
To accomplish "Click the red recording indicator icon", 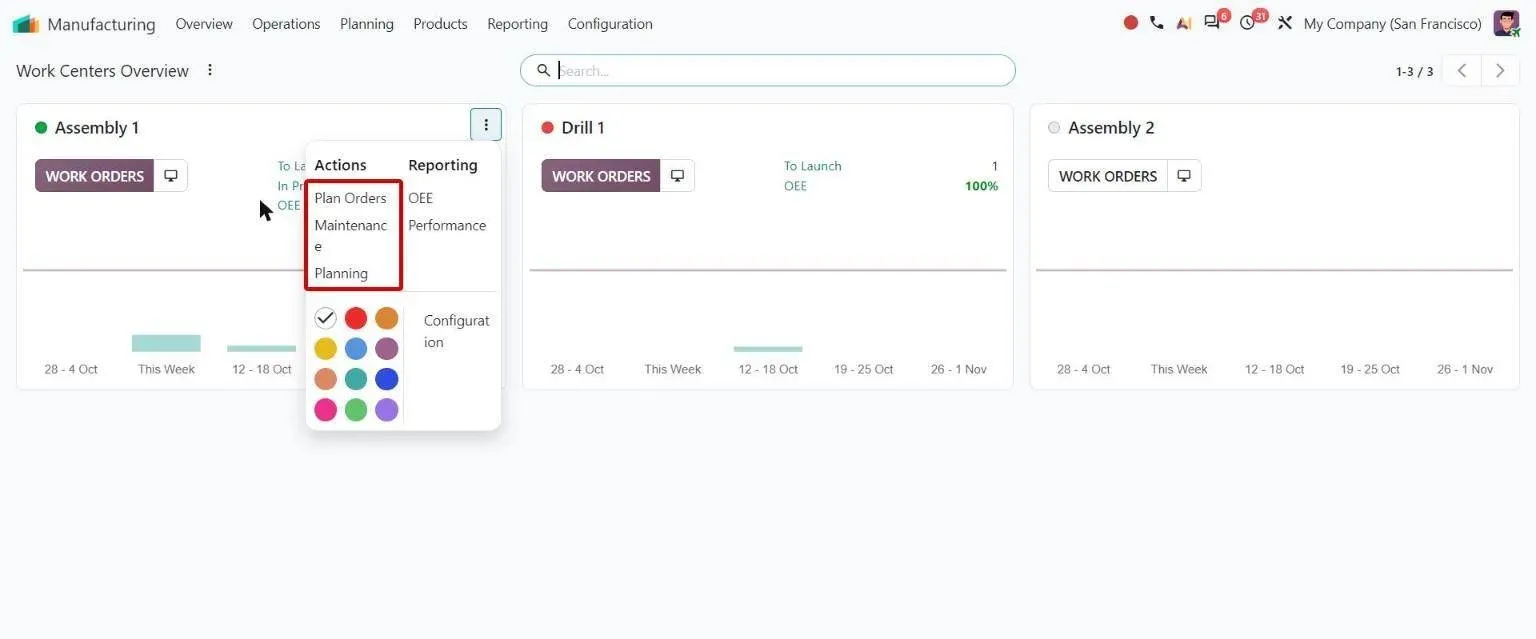I will point(1131,22).
